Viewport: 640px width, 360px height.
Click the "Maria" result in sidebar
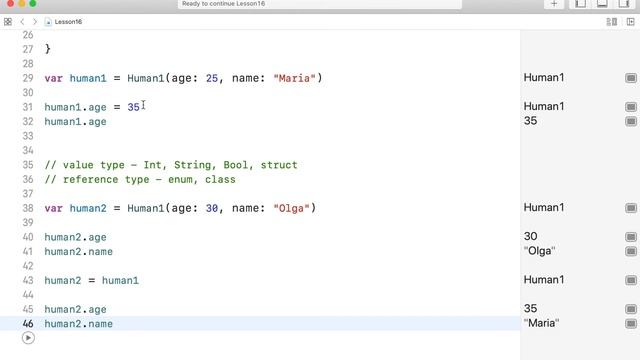tap(541, 323)
